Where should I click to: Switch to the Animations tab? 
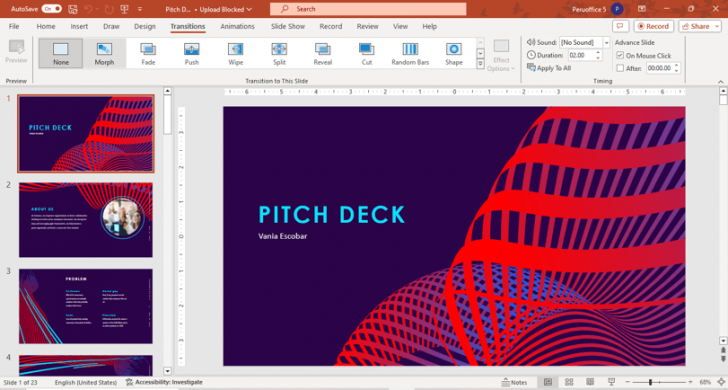(x=237, y=26)
